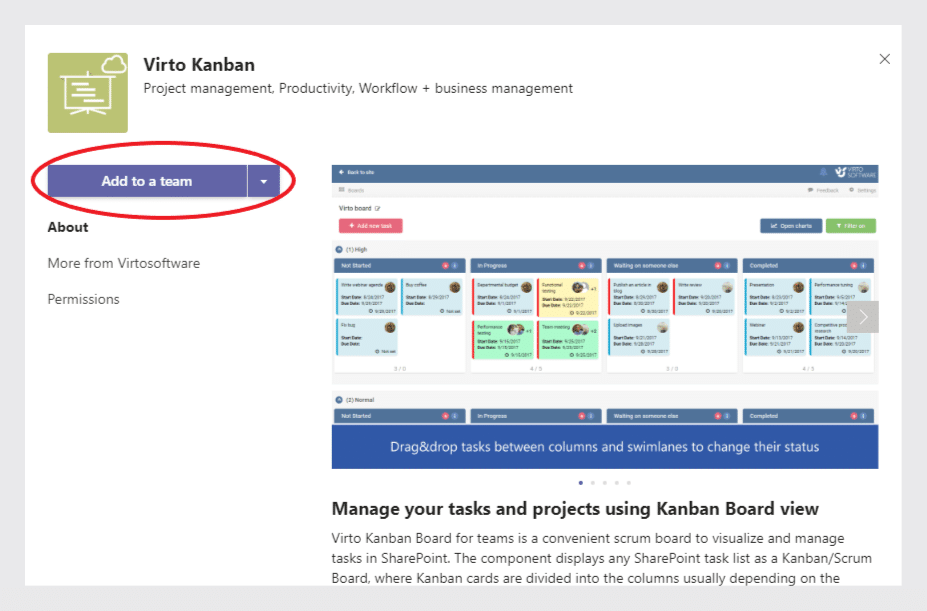Click the Virto Kanban title text

click(x=199, y=64)
